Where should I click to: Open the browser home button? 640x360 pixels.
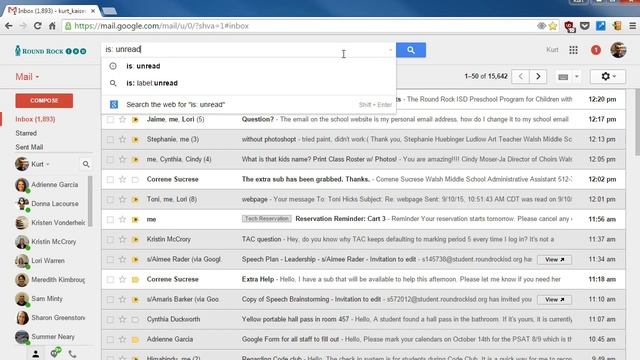[x=52, y=26]
